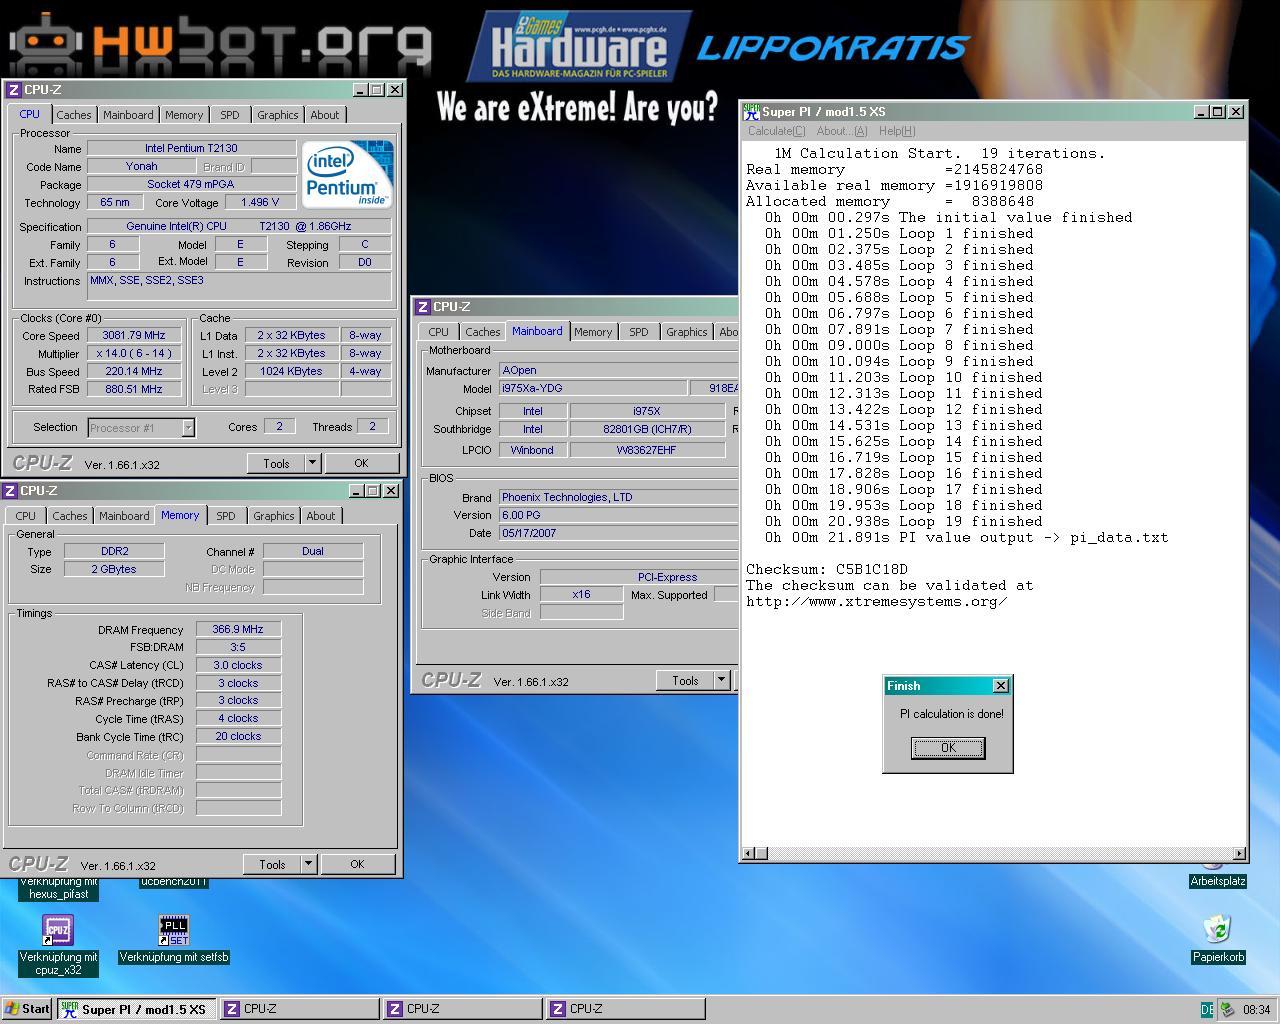1280x1024 pixels.
Task: Click the DE language indicator in tray
Action: point(1207,1010)
